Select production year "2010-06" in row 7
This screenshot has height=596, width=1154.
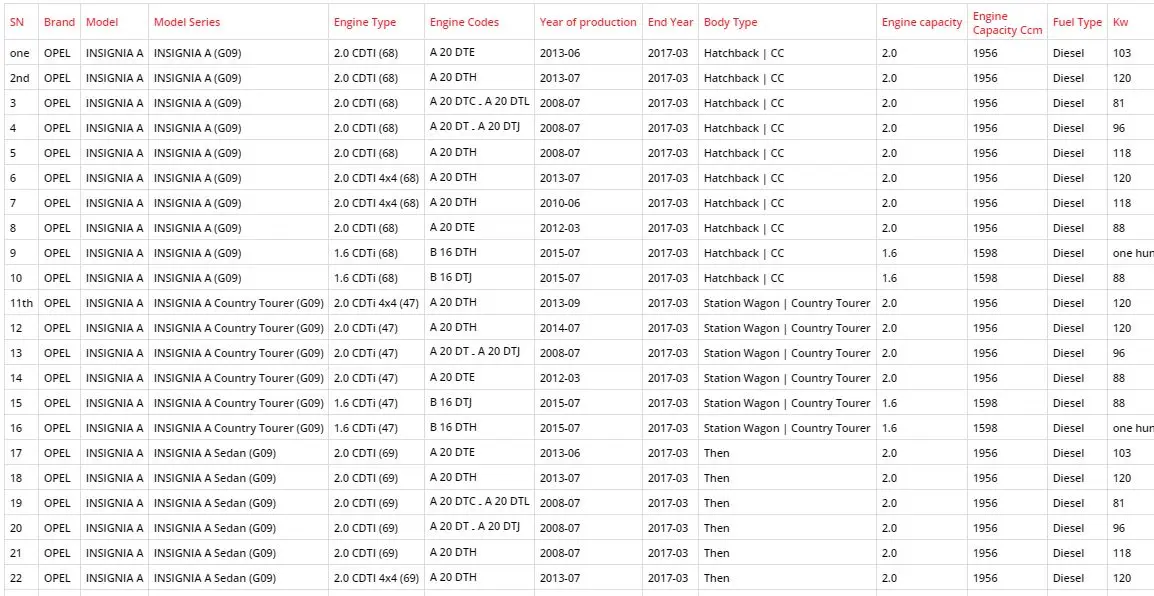point(560,203)
